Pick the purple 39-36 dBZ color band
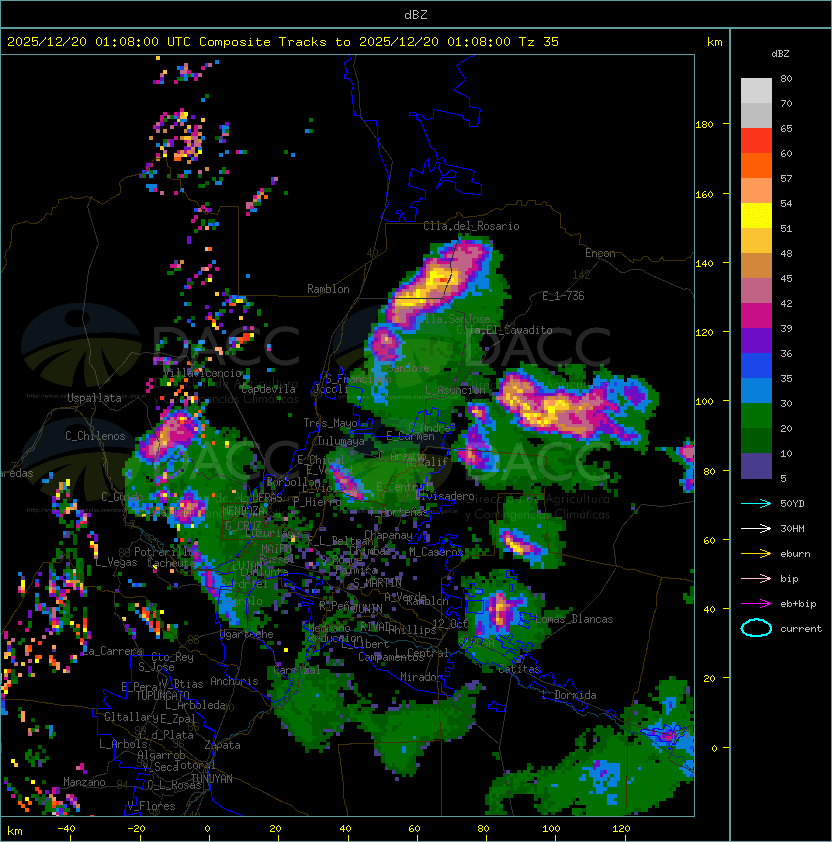Screen dimensions: 832x842 coord(756,341)
